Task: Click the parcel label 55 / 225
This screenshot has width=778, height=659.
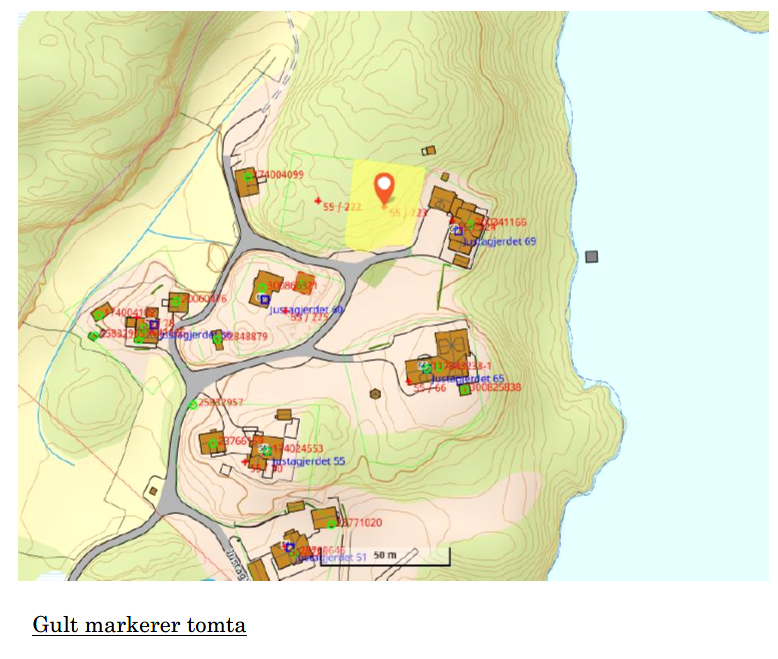Action: click(x=309, y=317)
